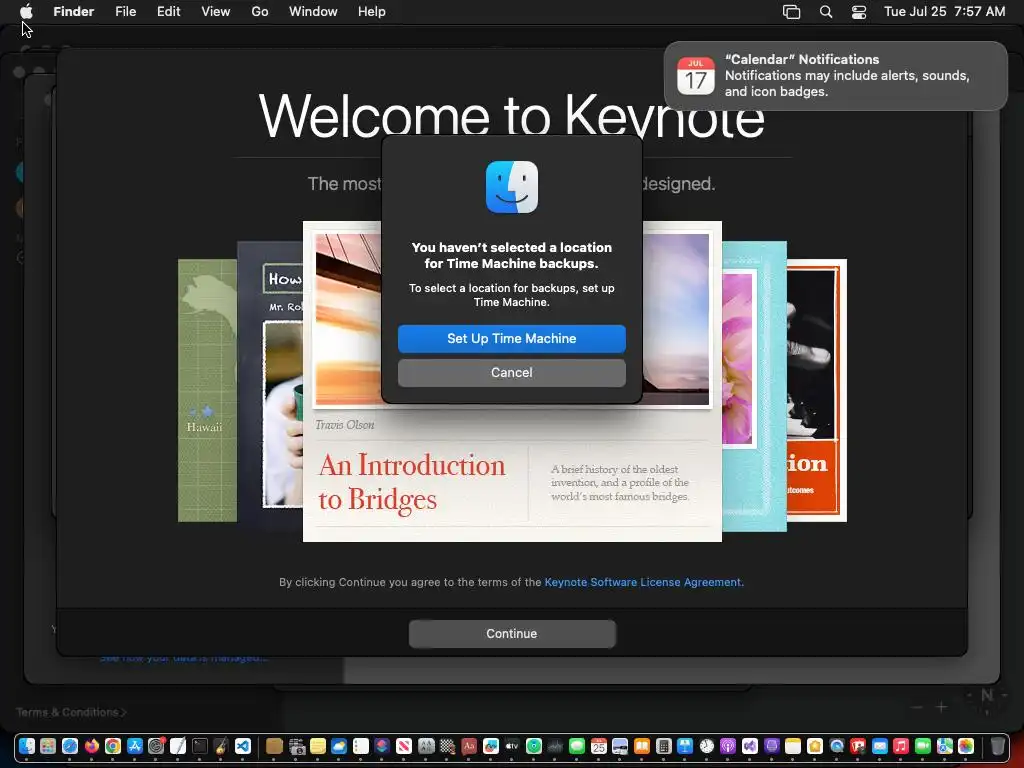Open Find My from the Dock
This screenshot has width=1024, height=768.
point(534,746)
